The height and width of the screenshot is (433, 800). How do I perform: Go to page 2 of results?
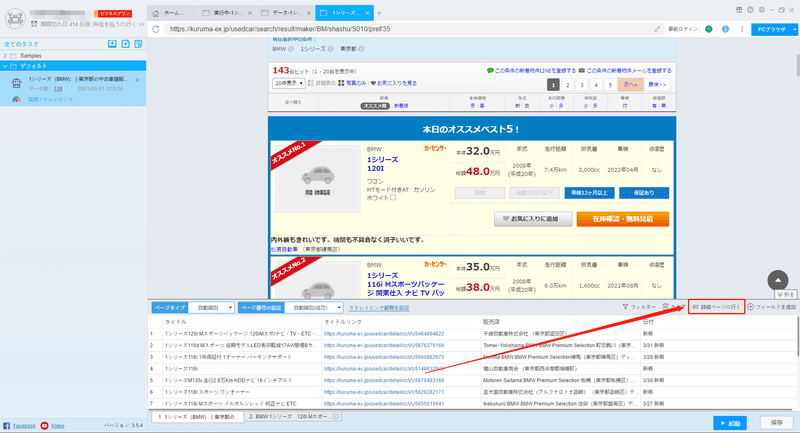tap(567, 85)
